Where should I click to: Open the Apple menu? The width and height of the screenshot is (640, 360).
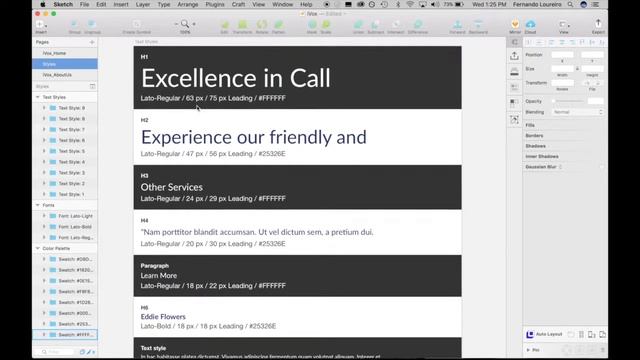[43, 4]
